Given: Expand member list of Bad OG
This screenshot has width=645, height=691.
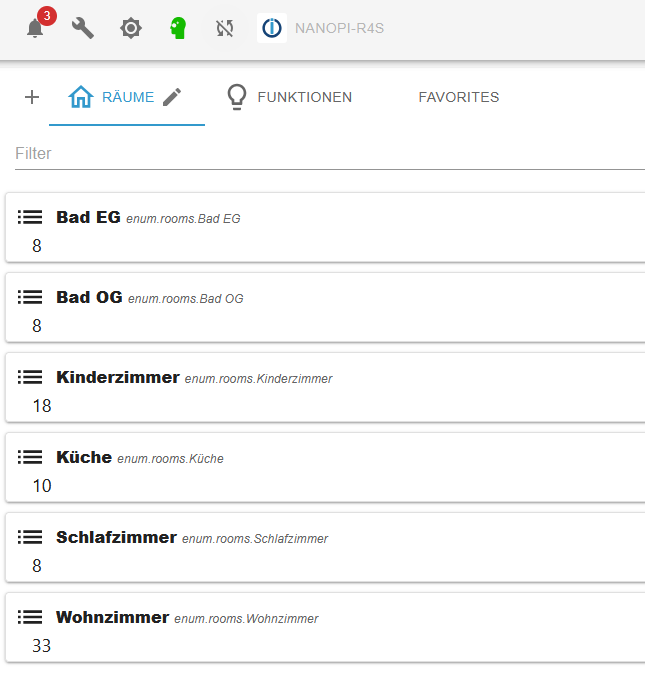Looking at the screenshot, I should coord(30,297).
